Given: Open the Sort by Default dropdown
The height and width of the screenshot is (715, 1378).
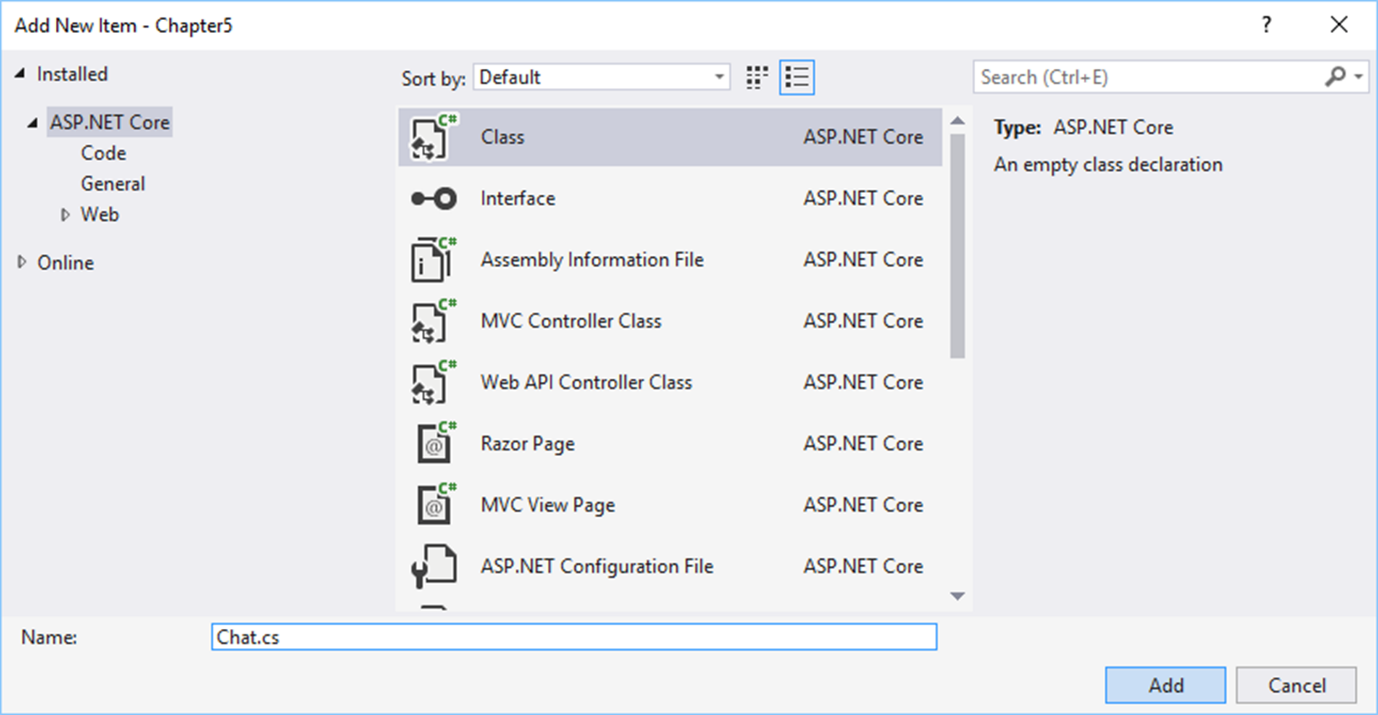Looking at the screenshot, I should (602, 77).
